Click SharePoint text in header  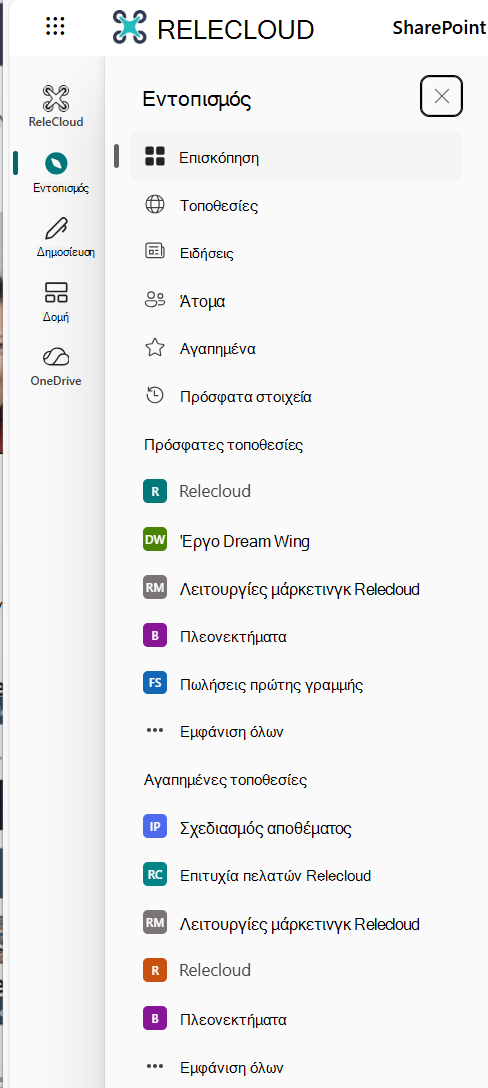pos(439,28)
